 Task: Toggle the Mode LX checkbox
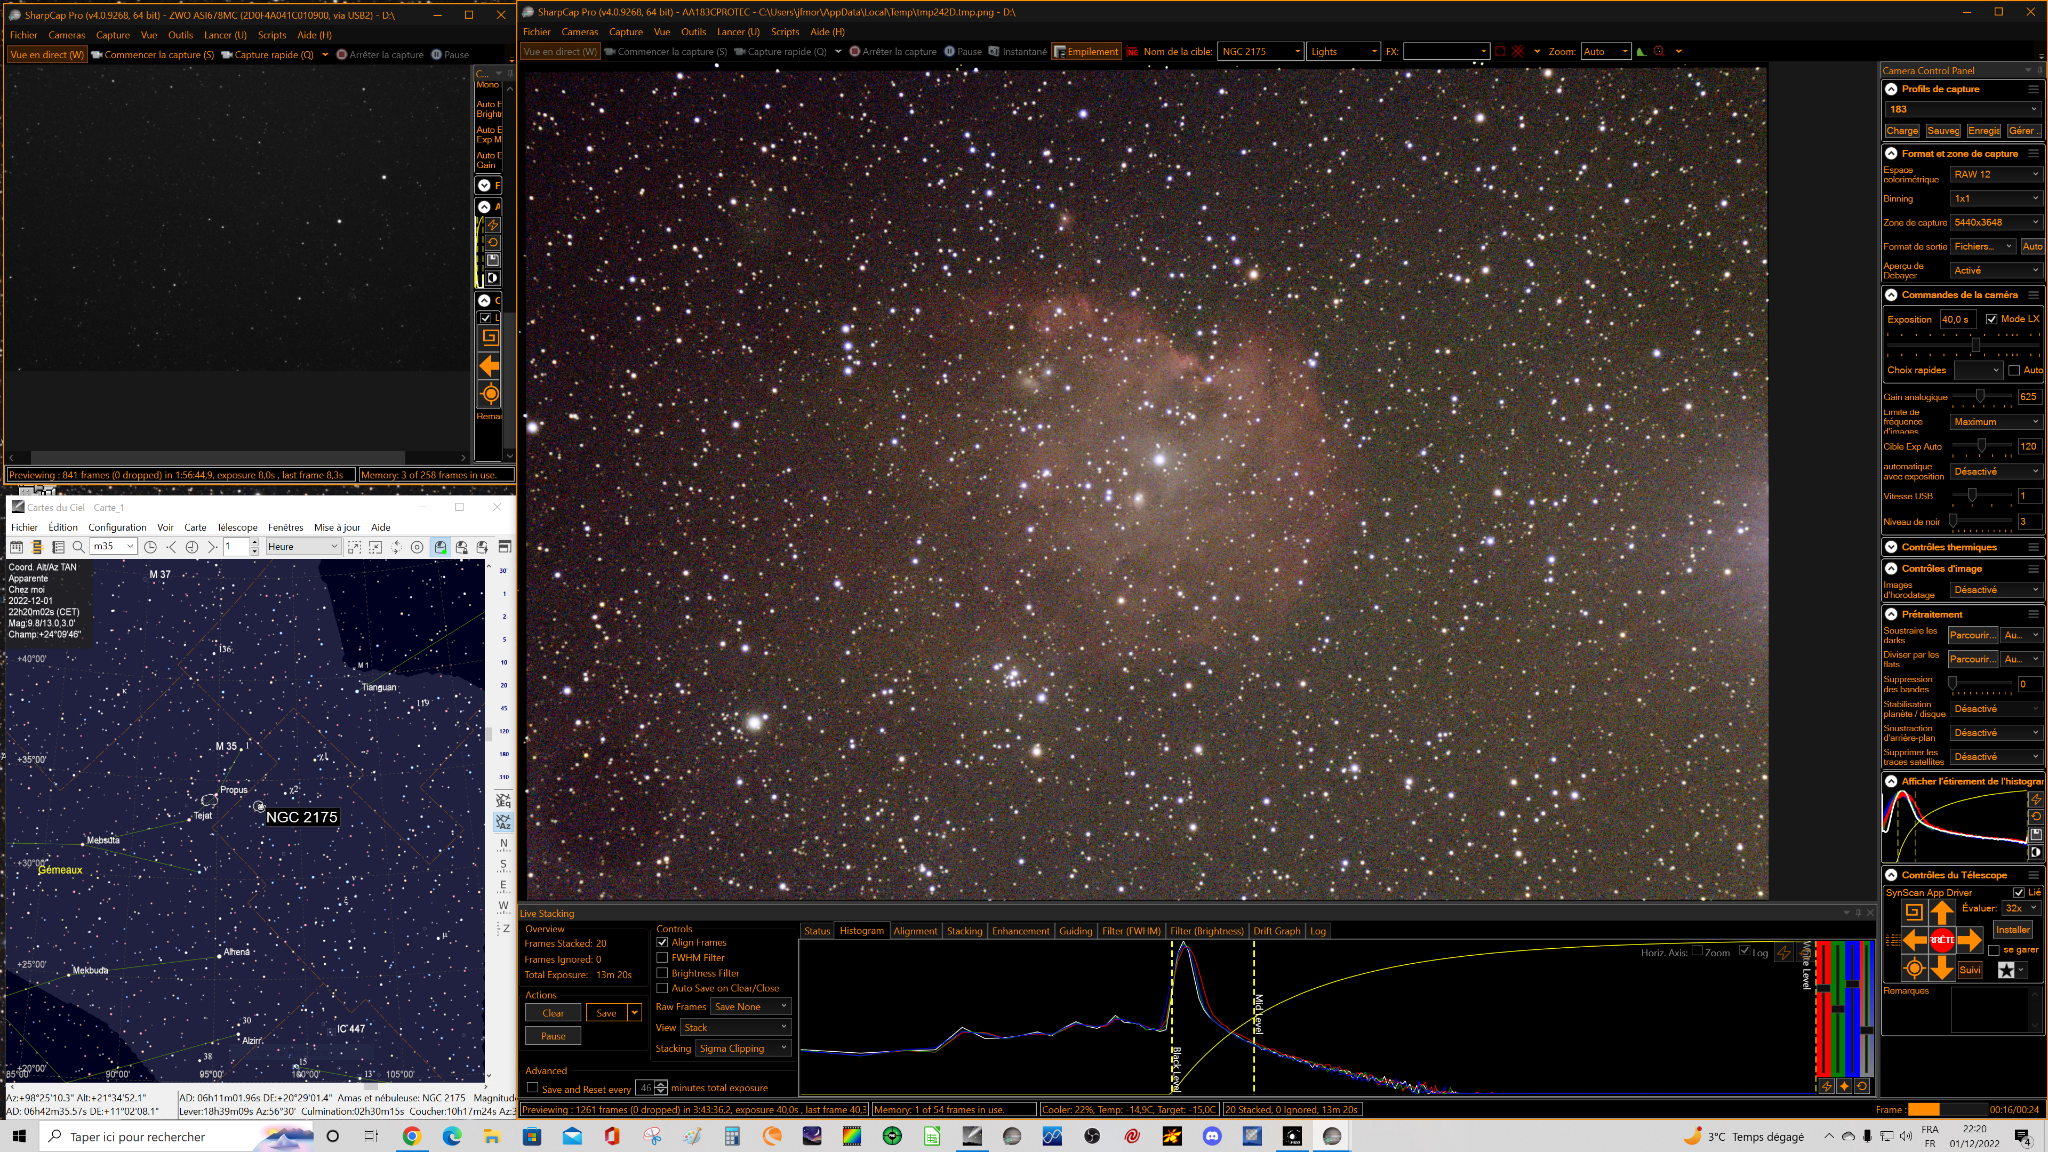[1991, 319]
